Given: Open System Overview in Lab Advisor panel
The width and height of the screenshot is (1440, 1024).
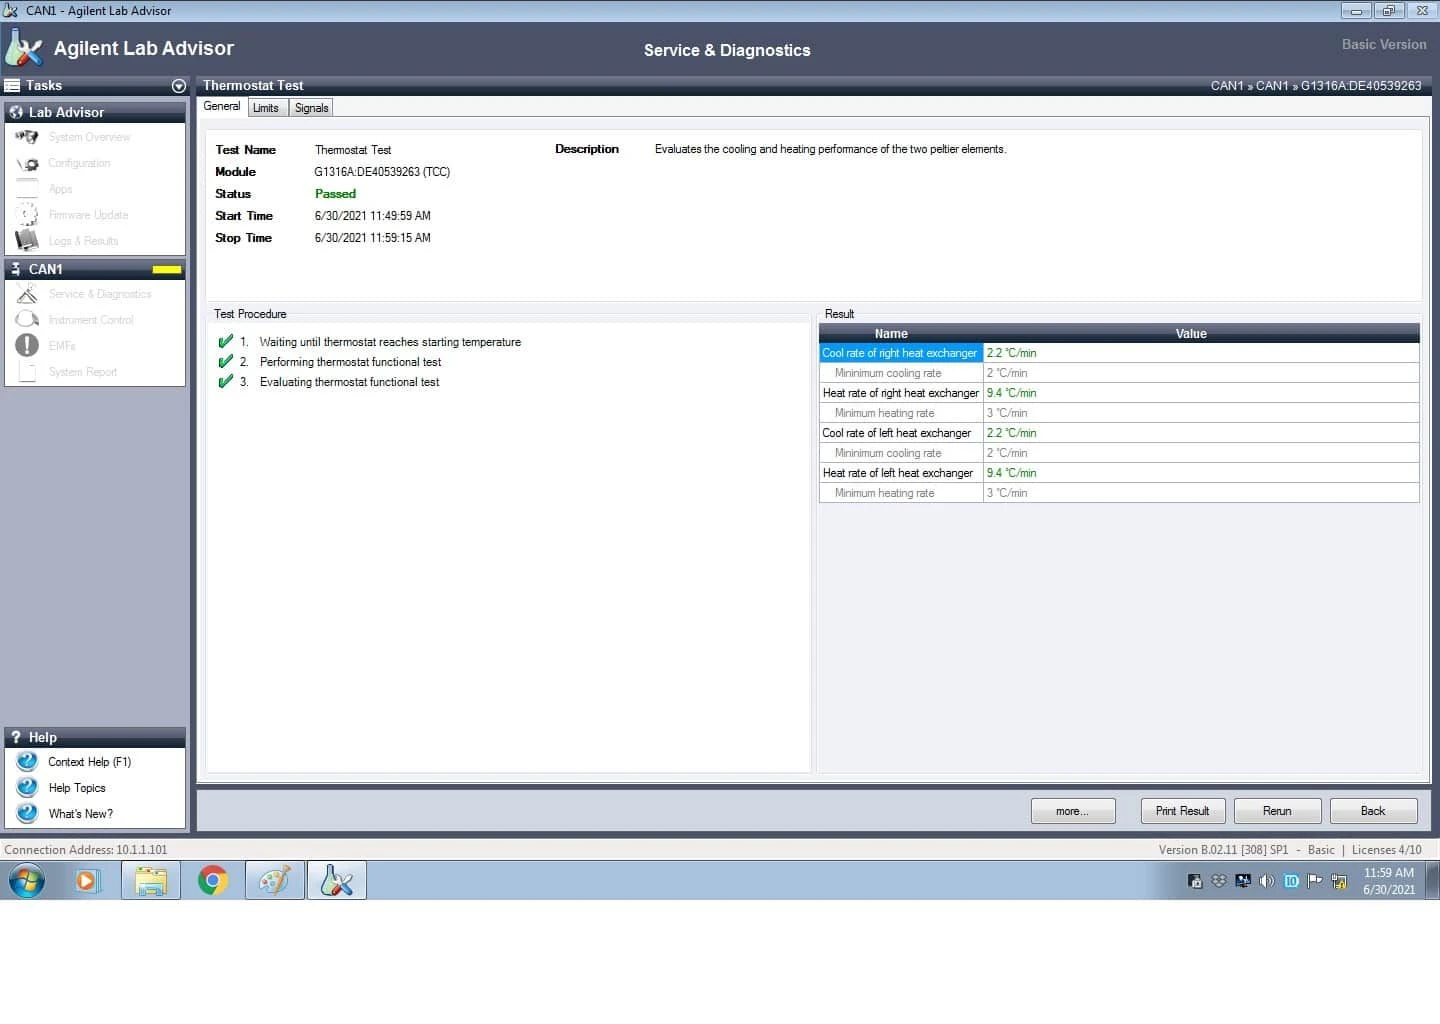Looking at the screenshot, I should 89,137.
